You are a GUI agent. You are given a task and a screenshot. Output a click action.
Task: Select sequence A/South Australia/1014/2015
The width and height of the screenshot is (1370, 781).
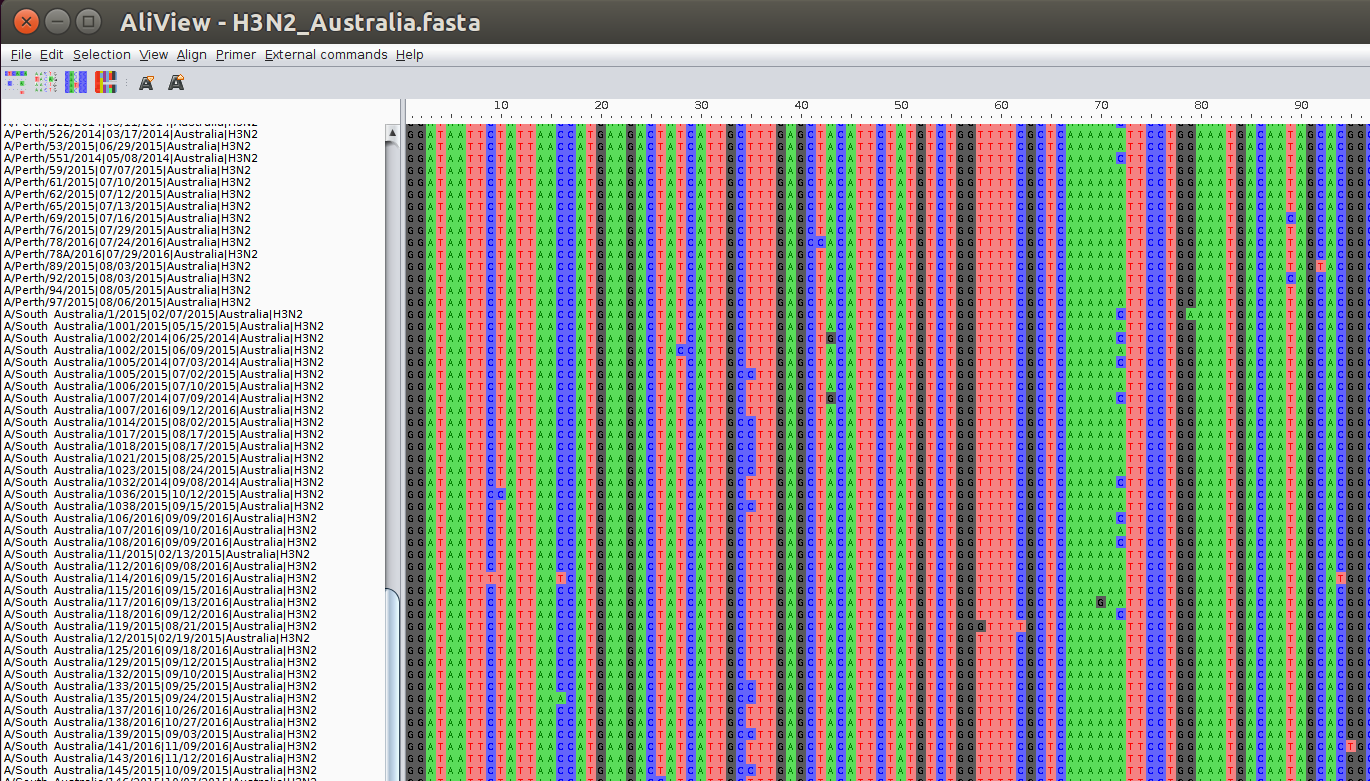click(x=164, y=422)
